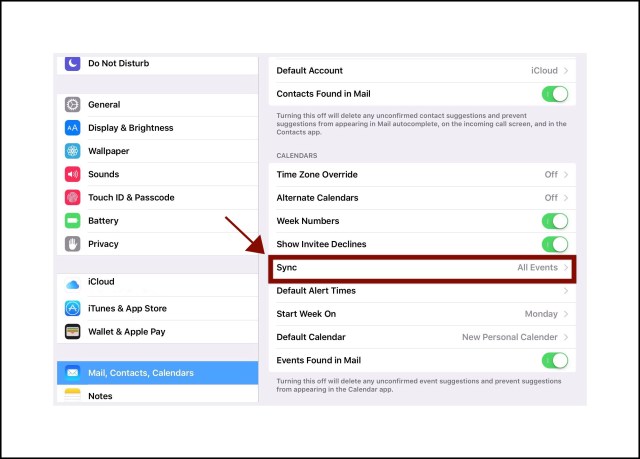This screenshot has width=640, height=459.
Task: Disable the Week Numbers switch
Action: 555,221
